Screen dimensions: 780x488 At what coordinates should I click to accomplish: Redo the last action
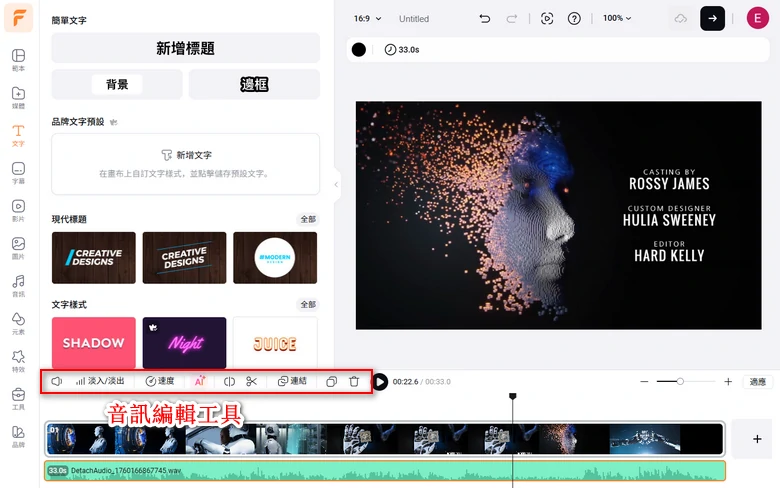tap(512, 19)
